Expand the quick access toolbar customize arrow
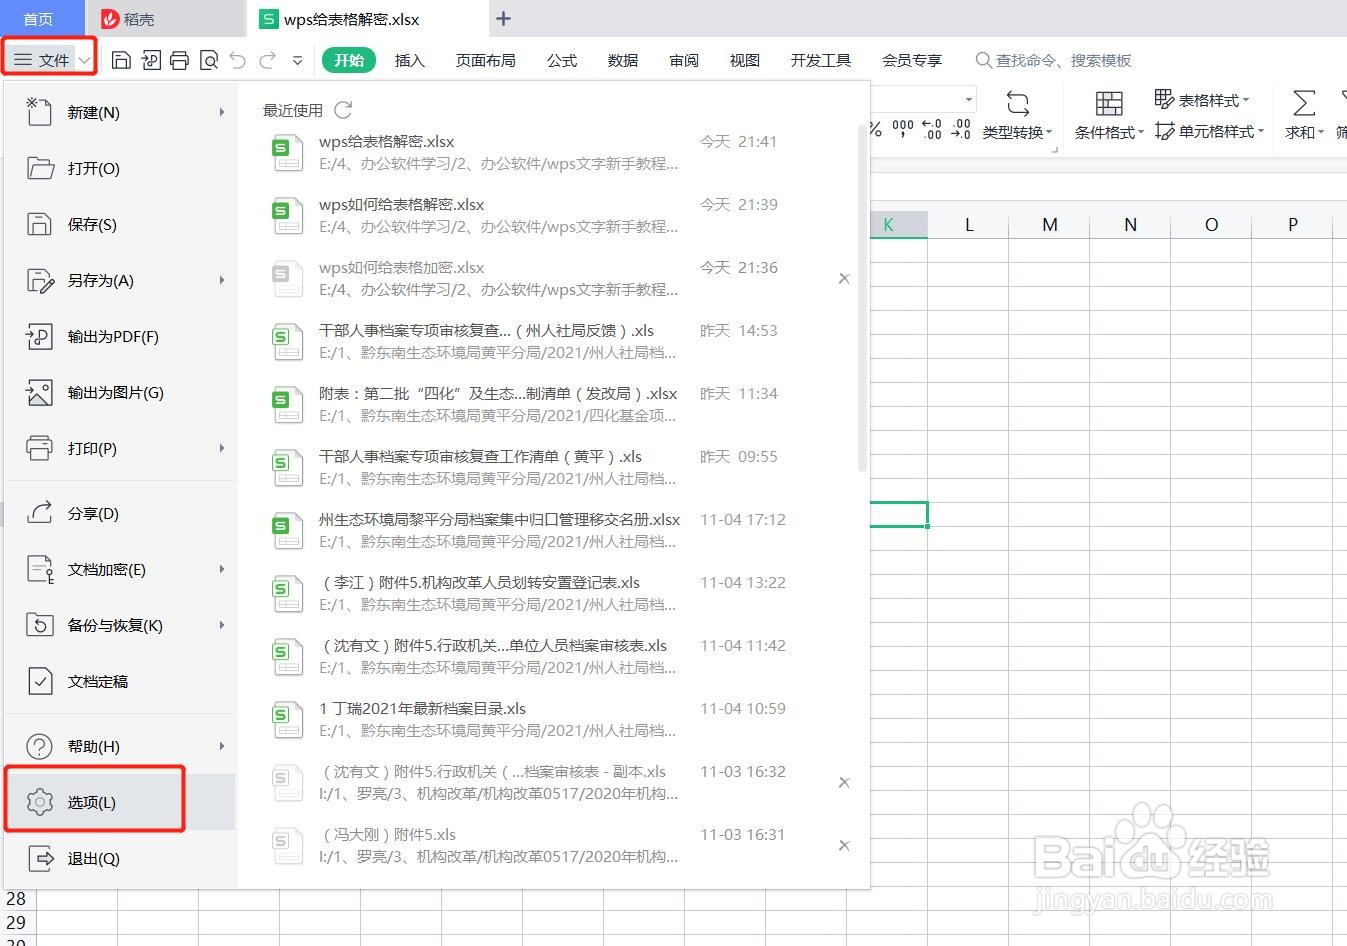Screen dimensions: 1347x946 [x=297, y=61]
